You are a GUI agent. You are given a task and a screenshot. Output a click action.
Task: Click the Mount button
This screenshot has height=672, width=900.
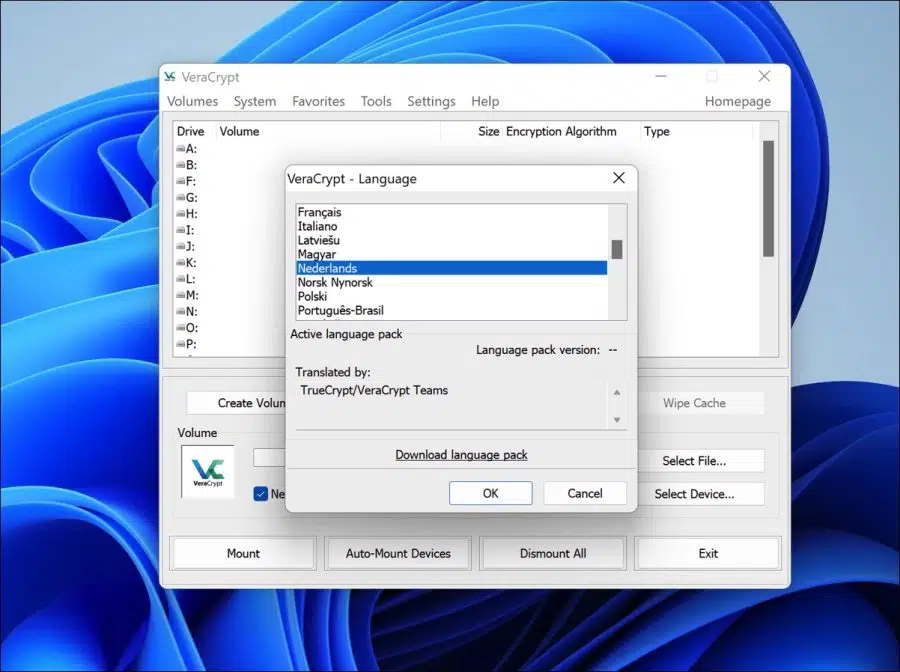coord(243,553)
